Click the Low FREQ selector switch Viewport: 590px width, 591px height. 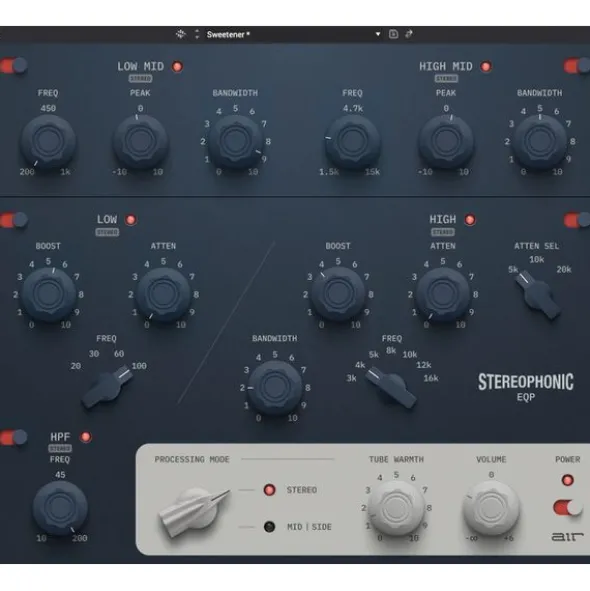coord(107,386)
